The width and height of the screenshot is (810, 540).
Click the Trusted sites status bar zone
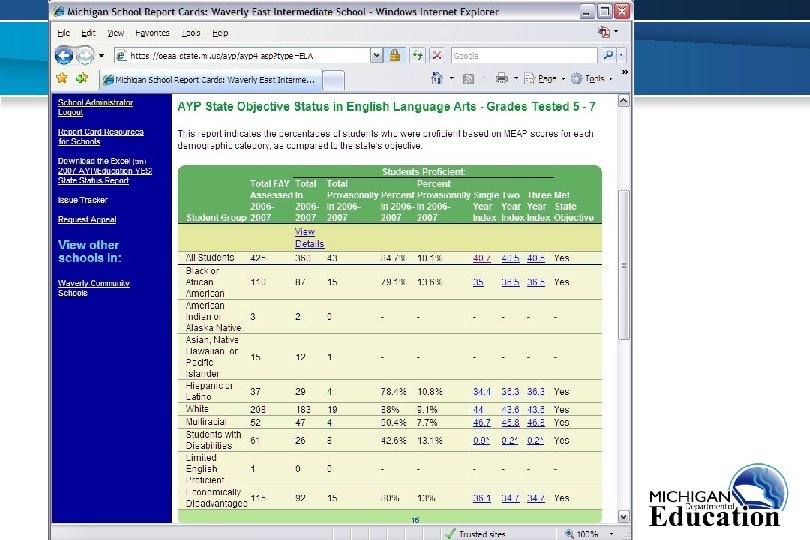click(x=475, y=534)
